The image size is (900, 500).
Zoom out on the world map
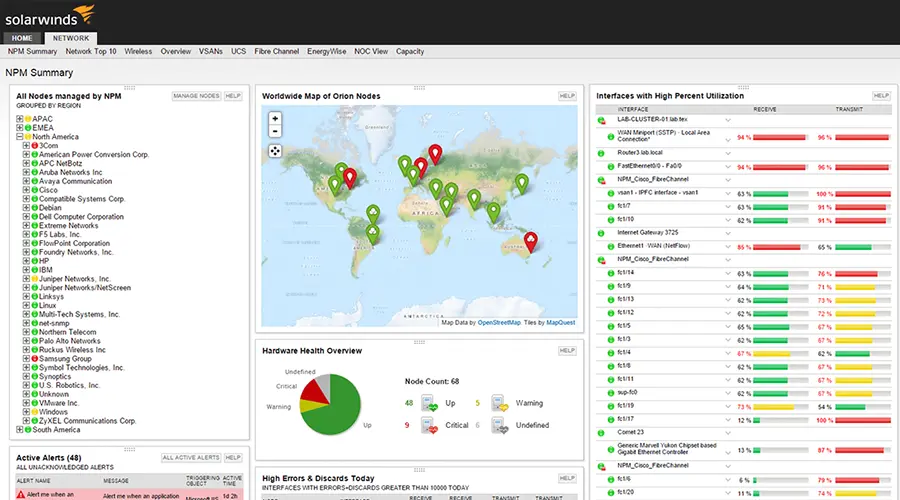(x=275, y=131)
